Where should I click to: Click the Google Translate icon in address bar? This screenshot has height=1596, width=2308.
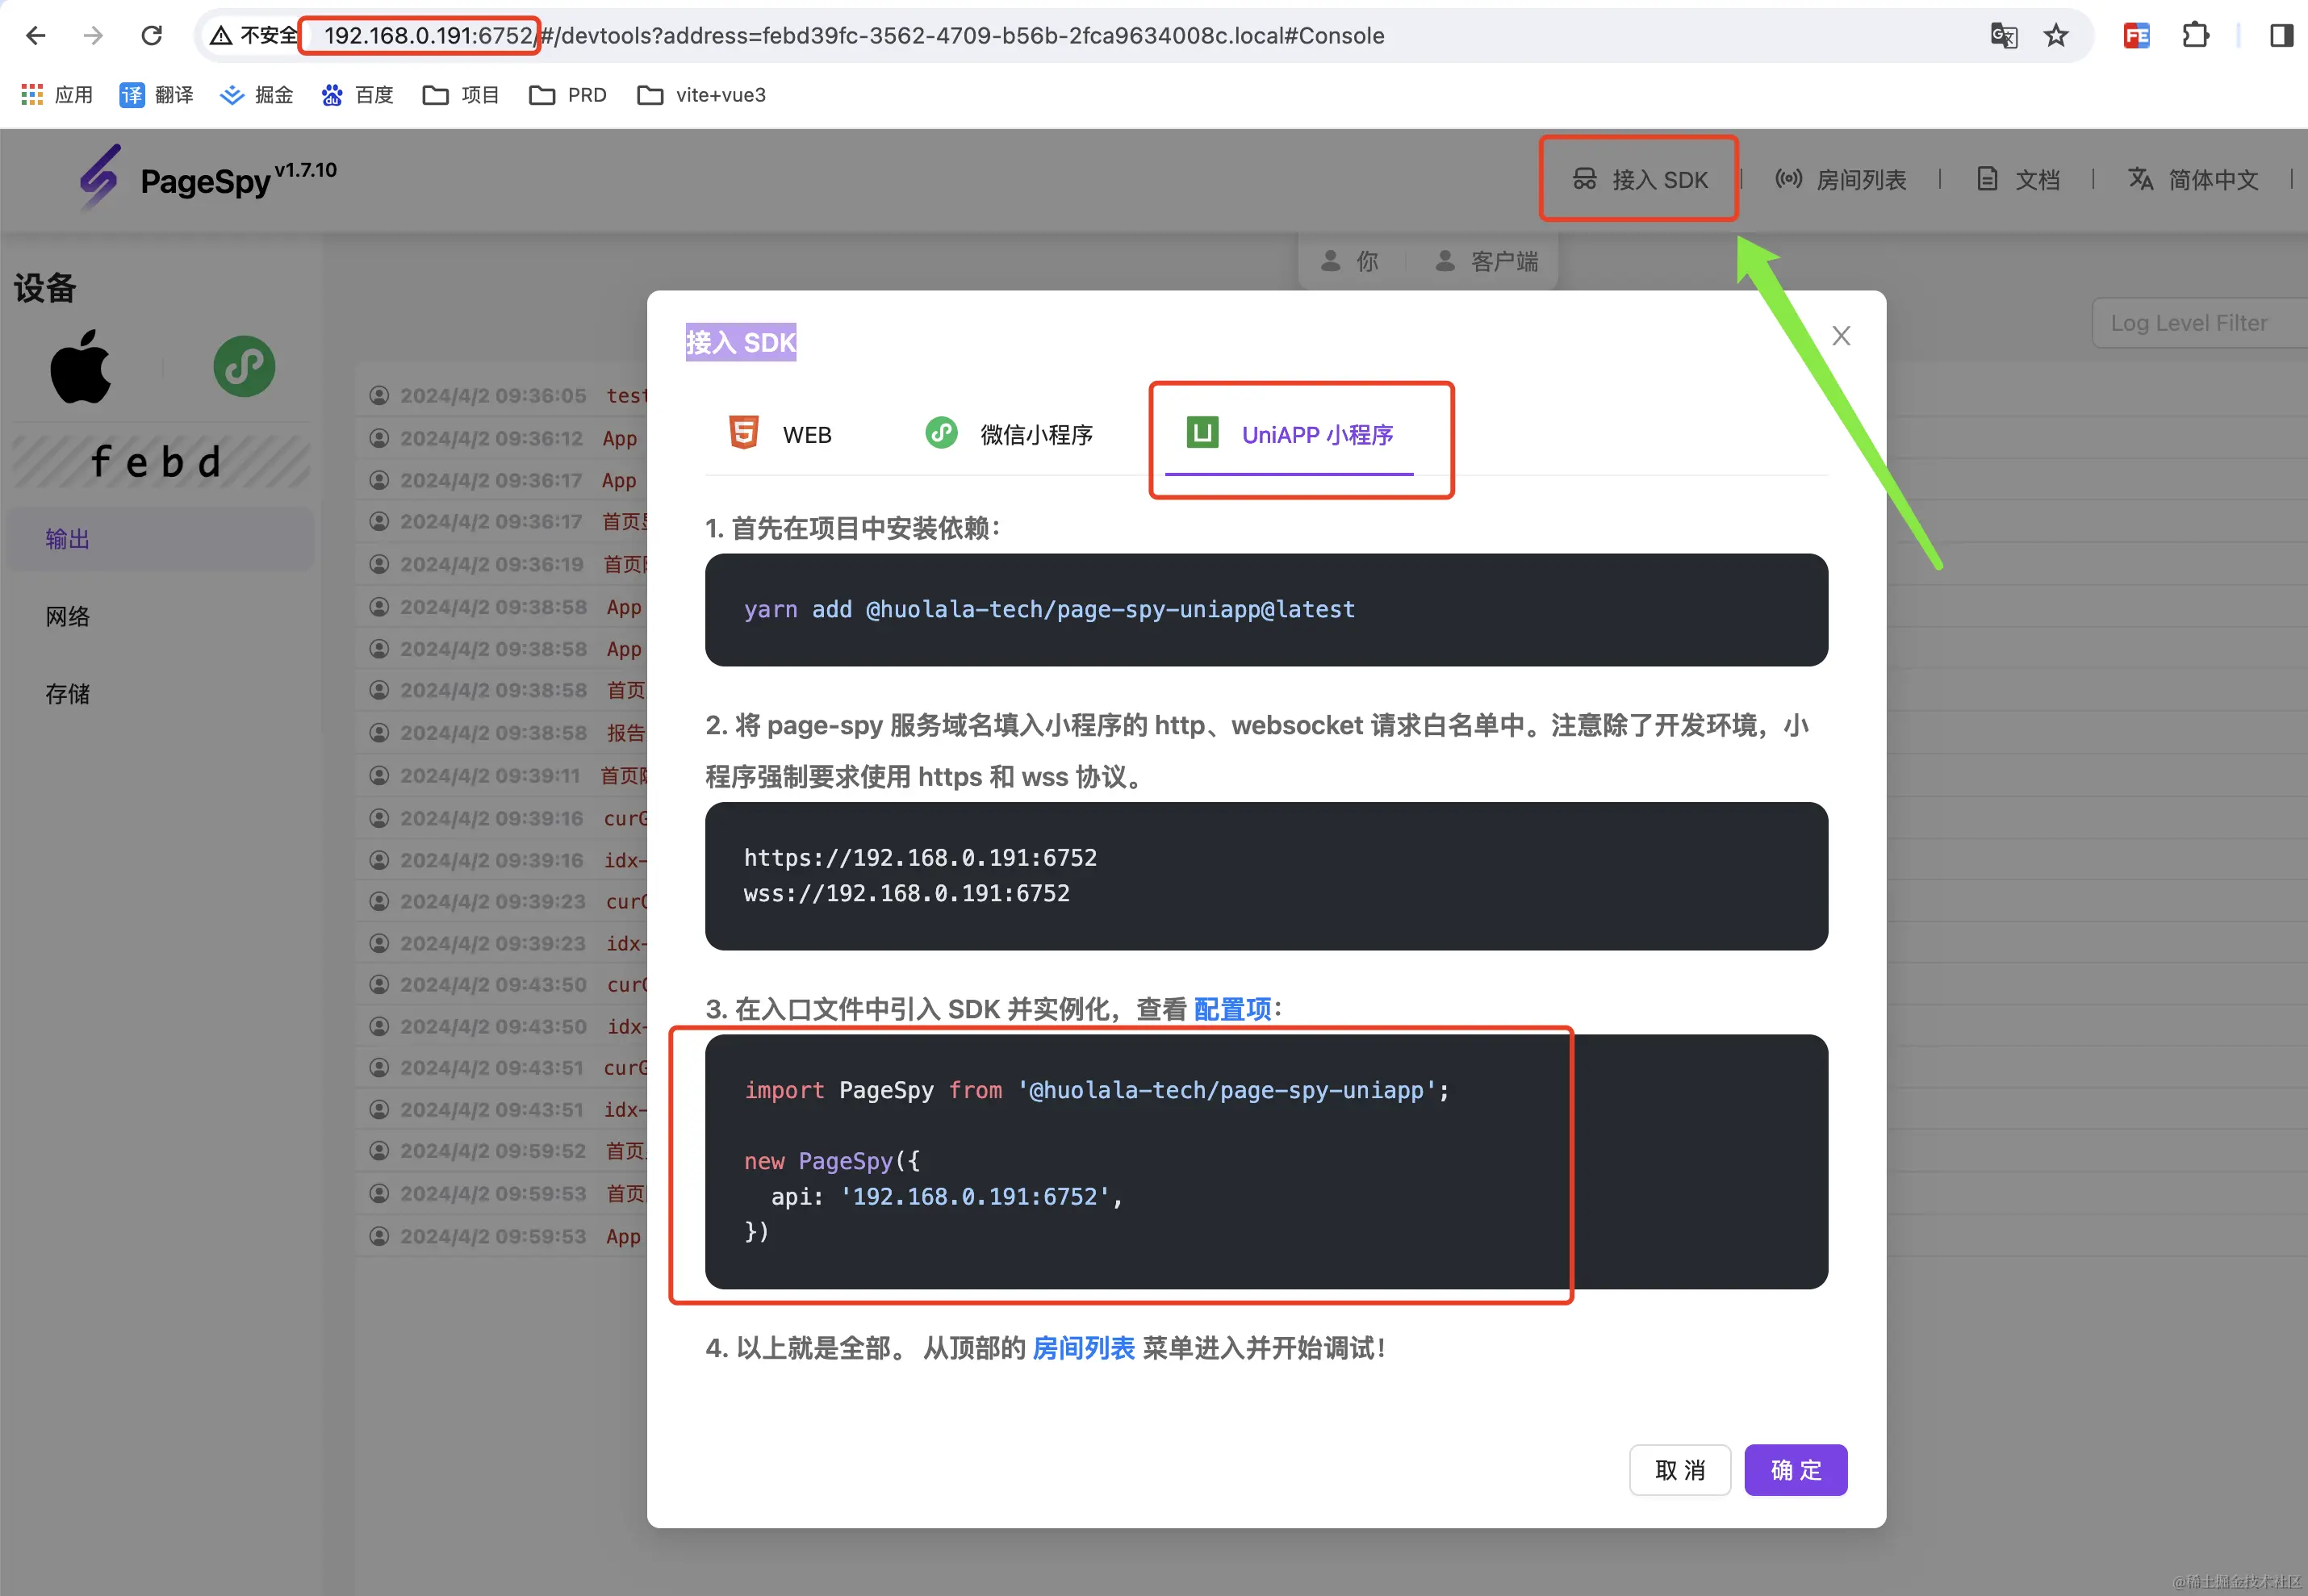(2003, 36)
